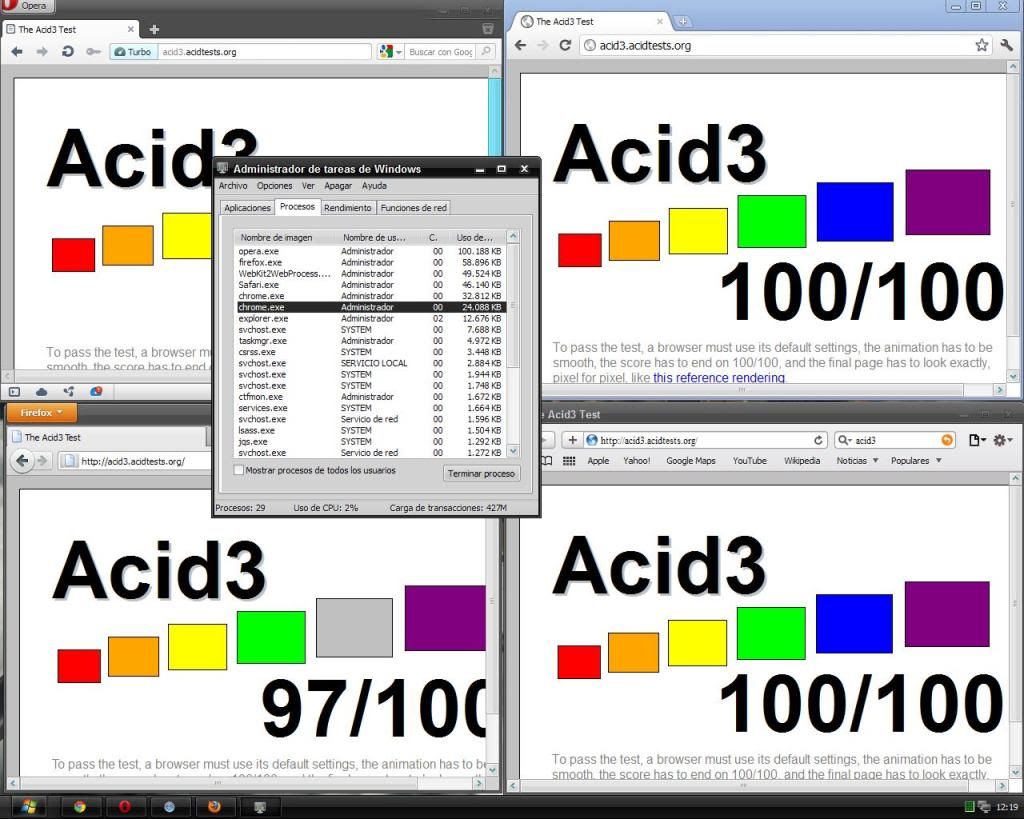Click the Task Manager taskbar button

click(259, 807)
